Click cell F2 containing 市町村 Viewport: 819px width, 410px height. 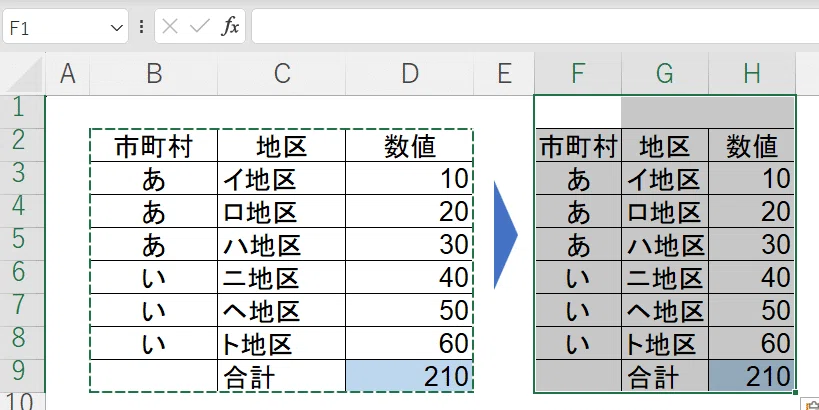(578, 145)
